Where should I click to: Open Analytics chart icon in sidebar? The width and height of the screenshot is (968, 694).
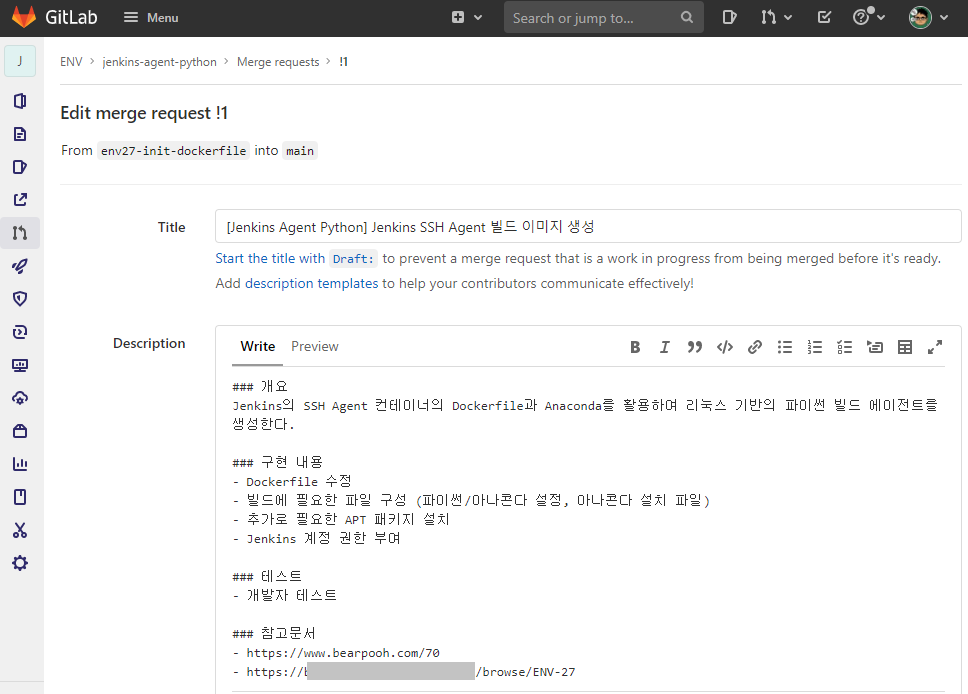pos(20,464)
